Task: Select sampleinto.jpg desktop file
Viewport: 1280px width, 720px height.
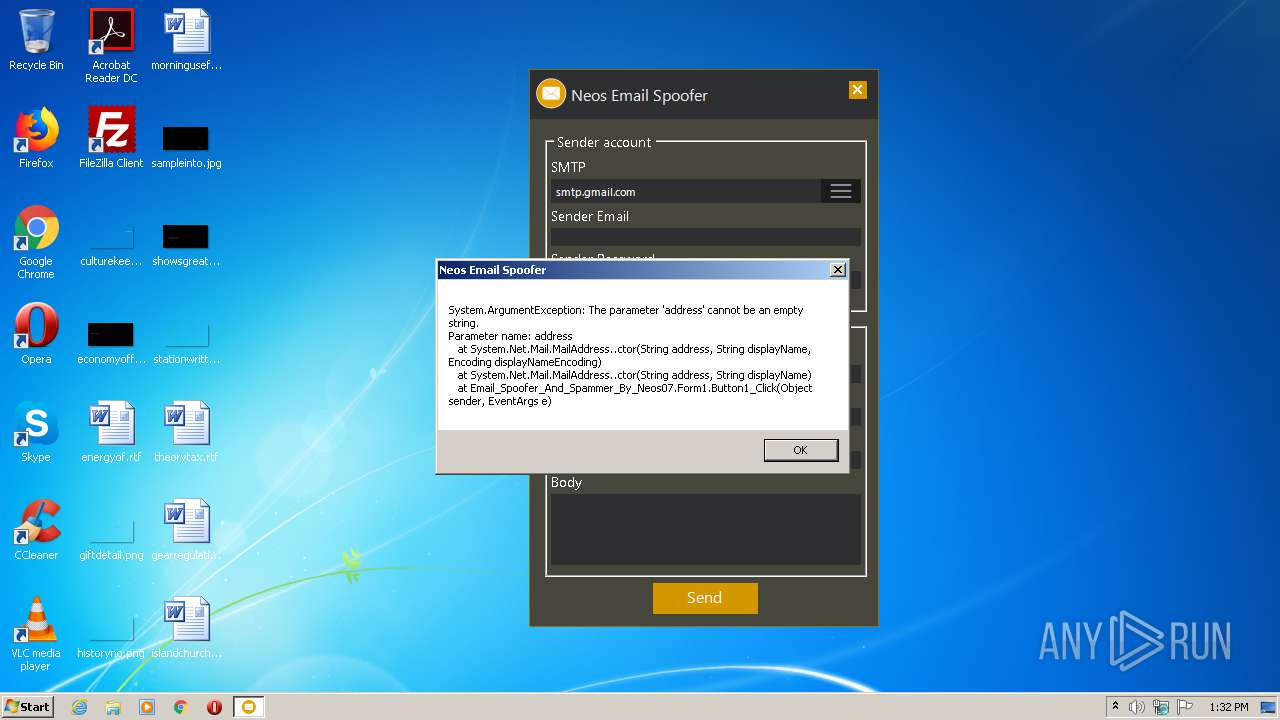Action: [x=186, y=148]
